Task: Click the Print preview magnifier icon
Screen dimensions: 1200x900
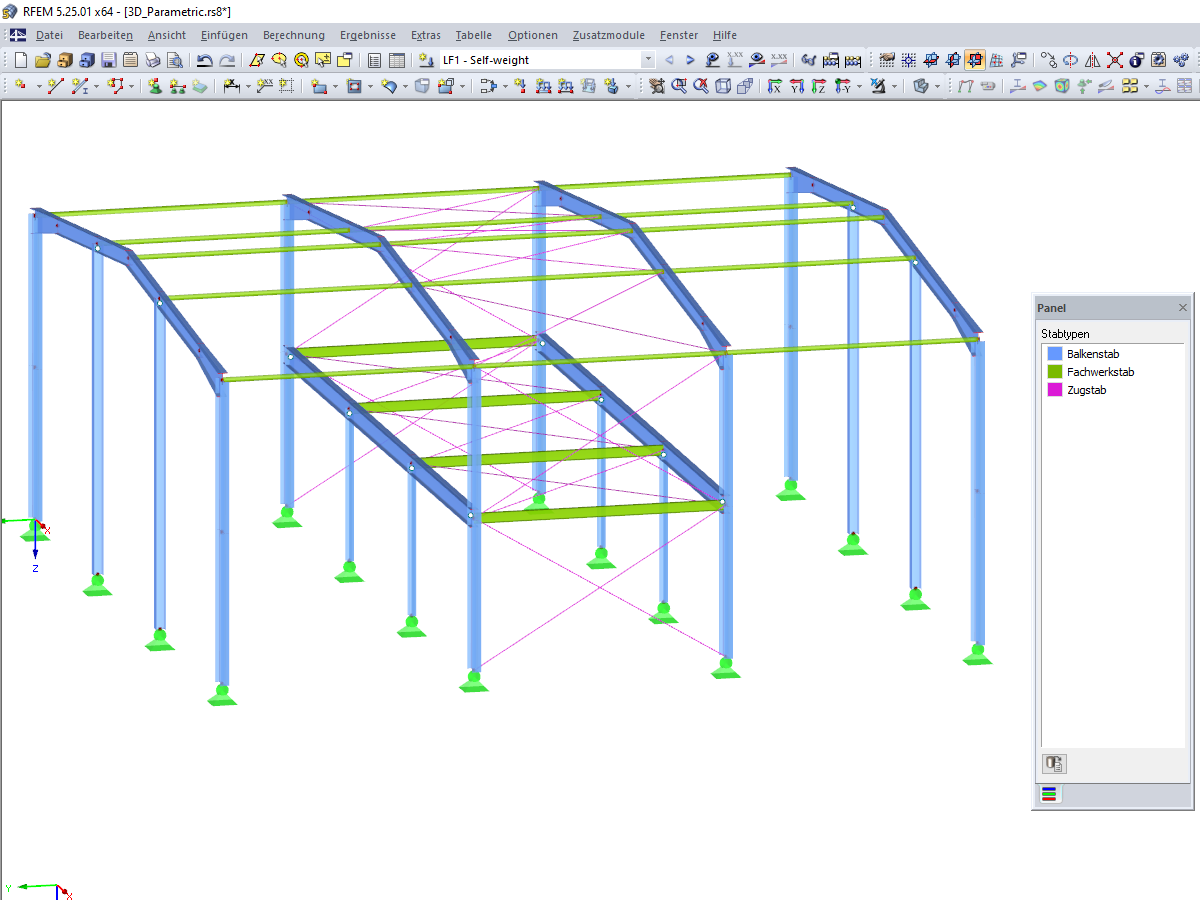Action: tap(174, 60)
